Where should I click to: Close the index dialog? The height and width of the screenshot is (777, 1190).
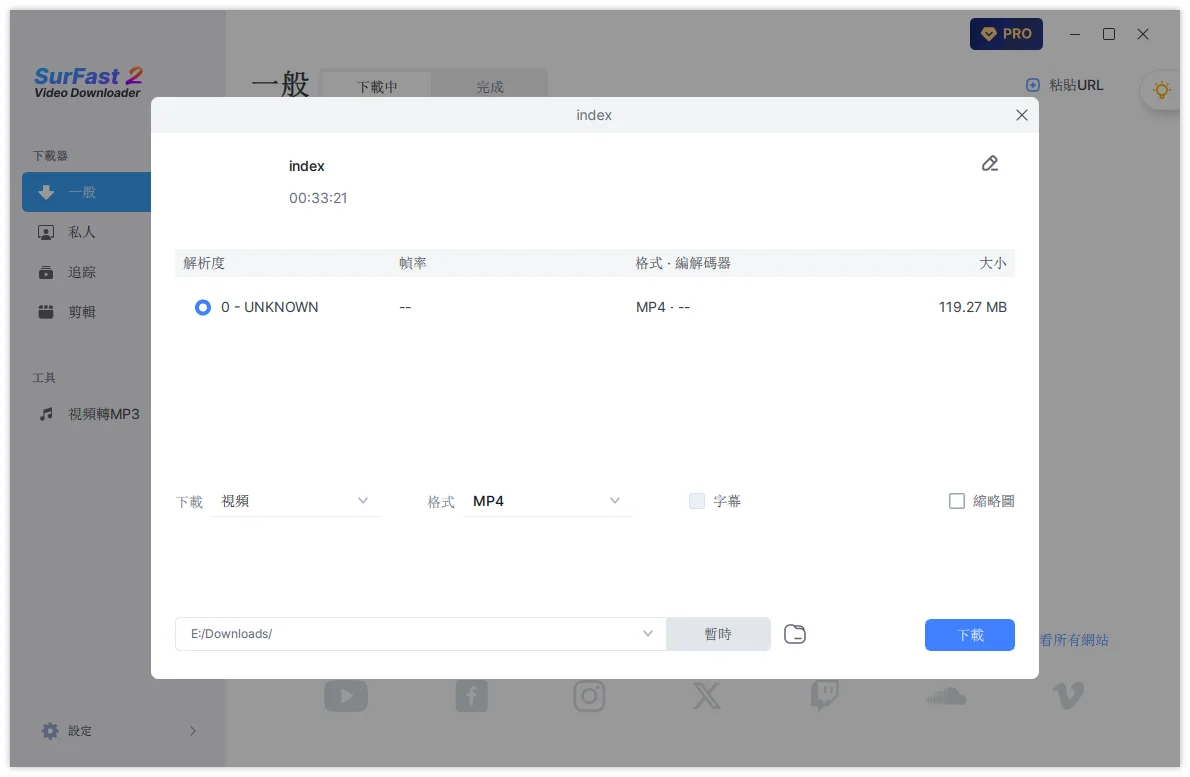click(x=1021, y=115)
